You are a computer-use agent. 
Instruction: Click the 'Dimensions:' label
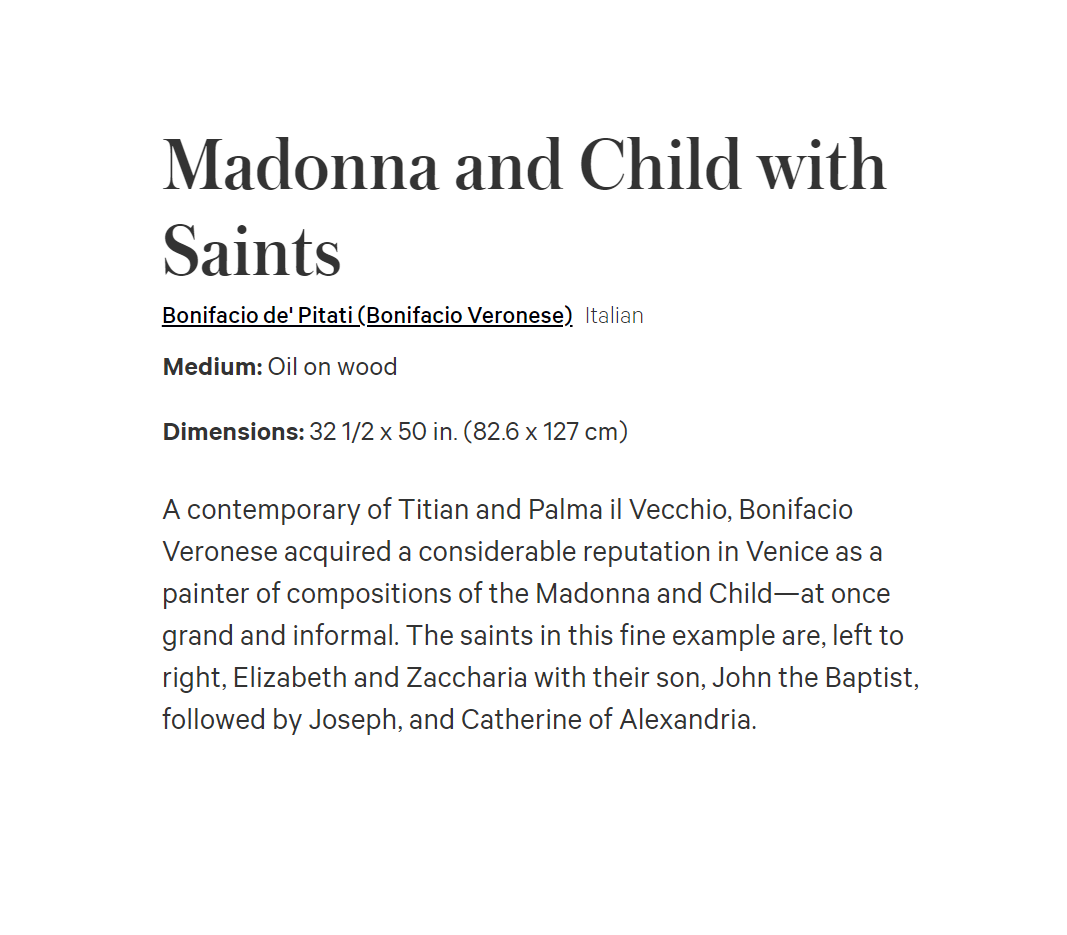(233, 431)
